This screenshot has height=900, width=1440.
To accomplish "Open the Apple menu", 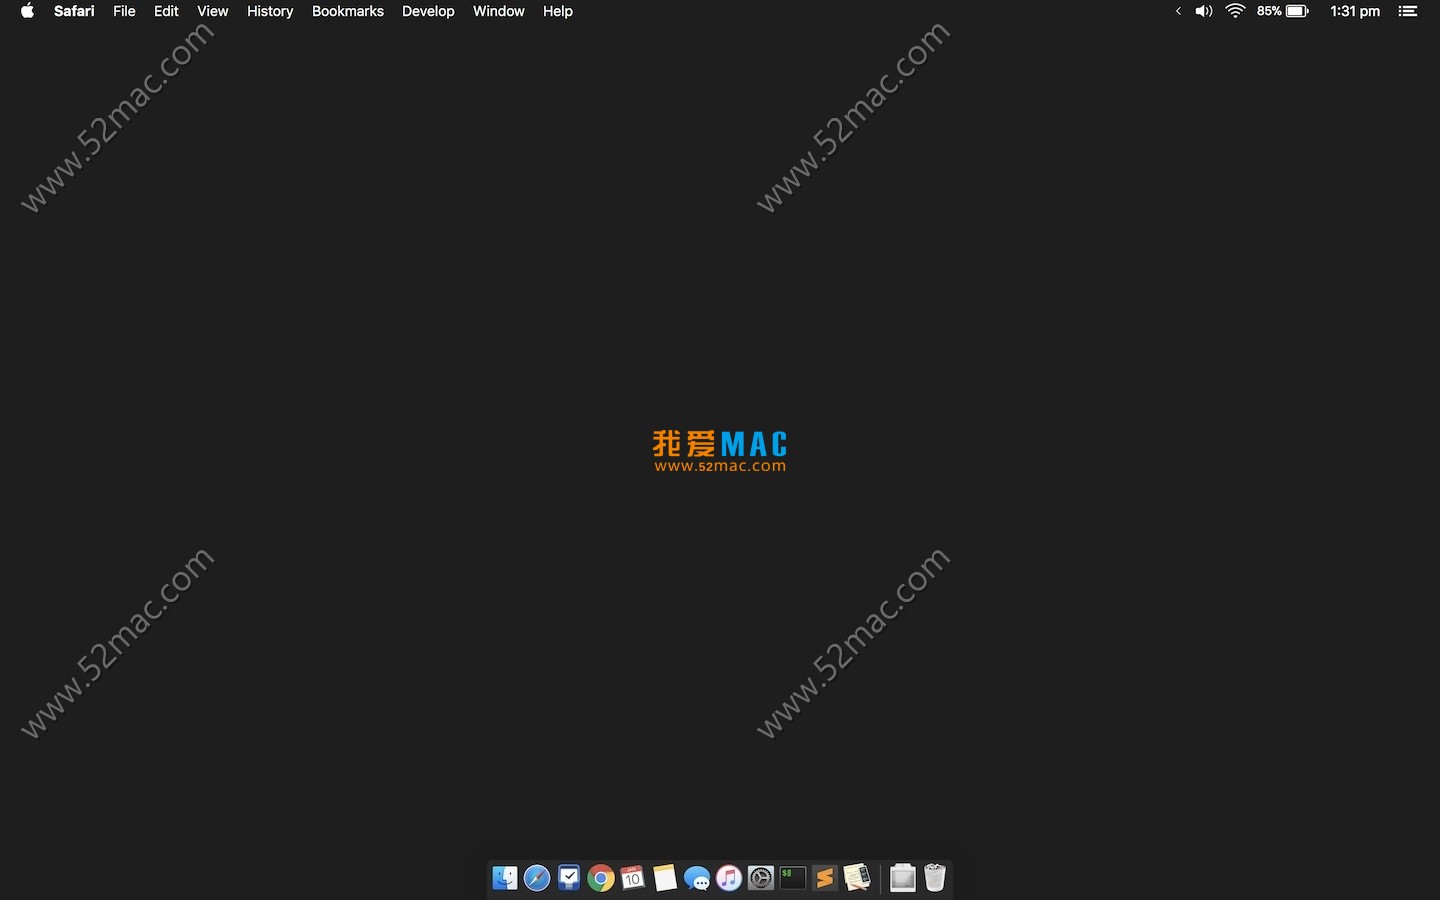I will point(27,11).
